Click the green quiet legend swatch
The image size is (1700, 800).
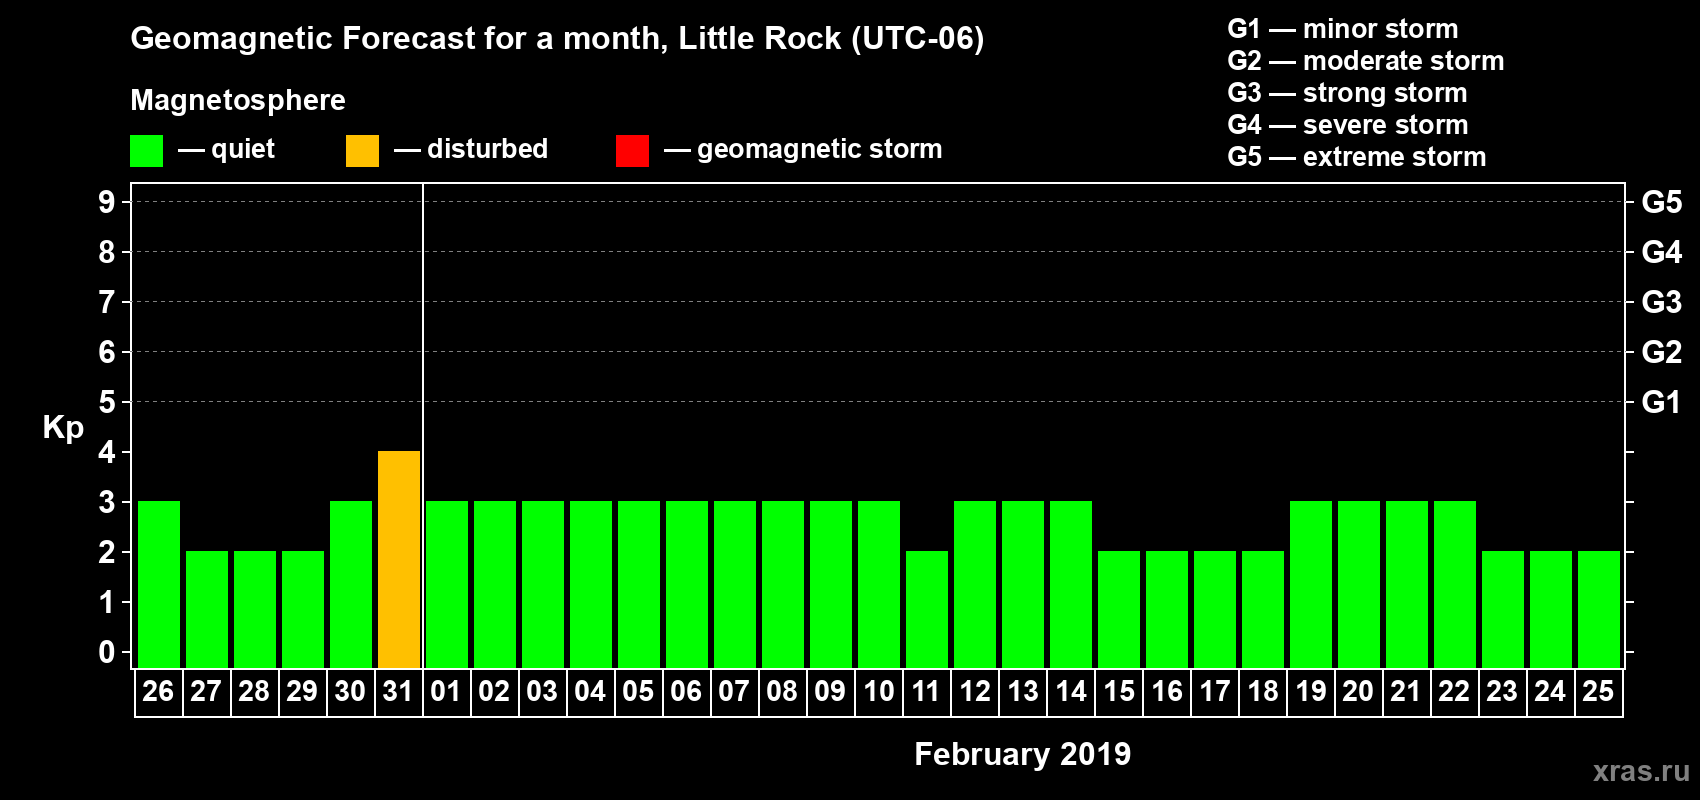(146, 151)
